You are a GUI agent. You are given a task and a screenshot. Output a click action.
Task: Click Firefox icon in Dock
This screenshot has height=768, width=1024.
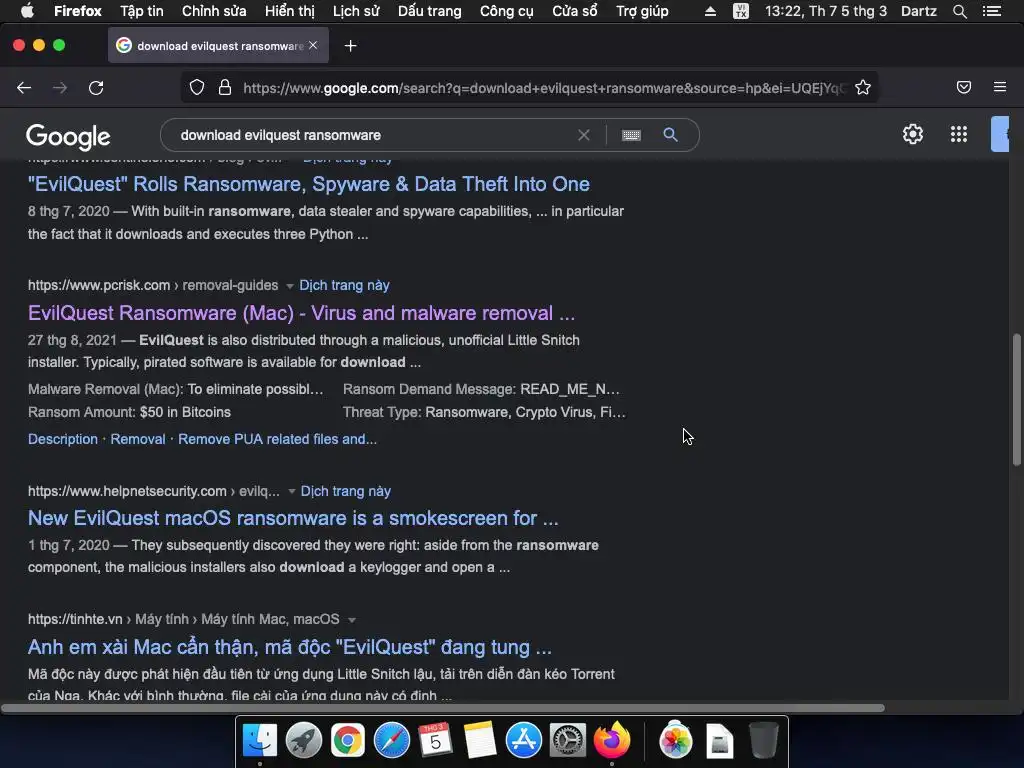612,741
